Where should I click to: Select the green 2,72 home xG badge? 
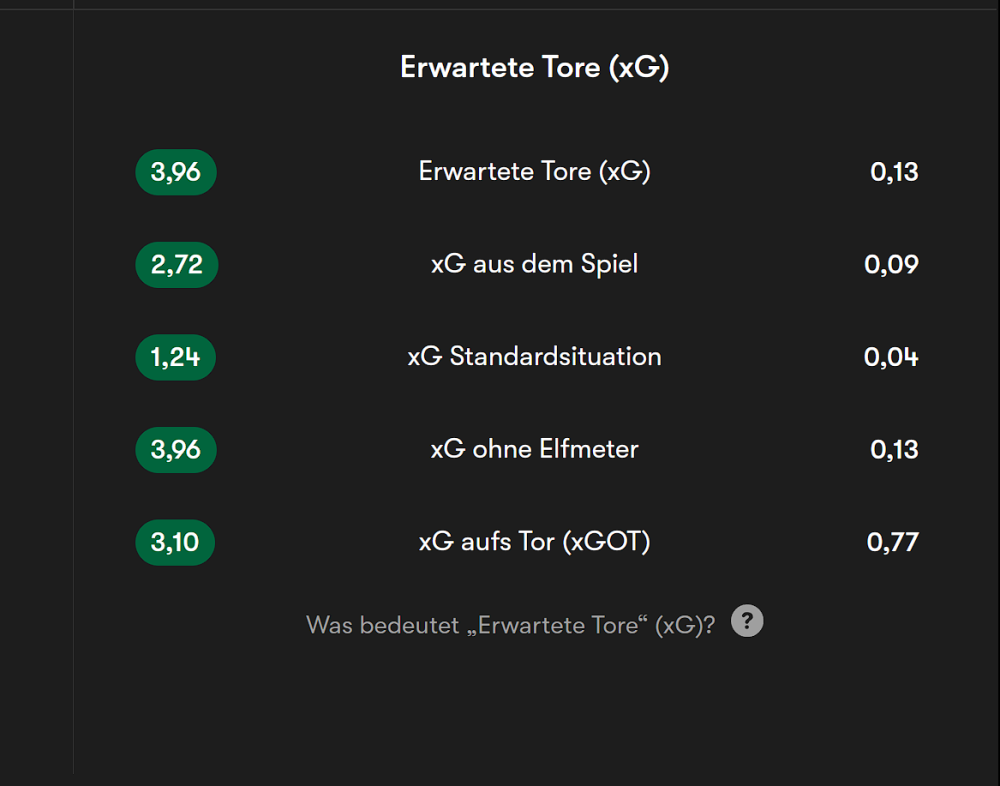[176, 265]
